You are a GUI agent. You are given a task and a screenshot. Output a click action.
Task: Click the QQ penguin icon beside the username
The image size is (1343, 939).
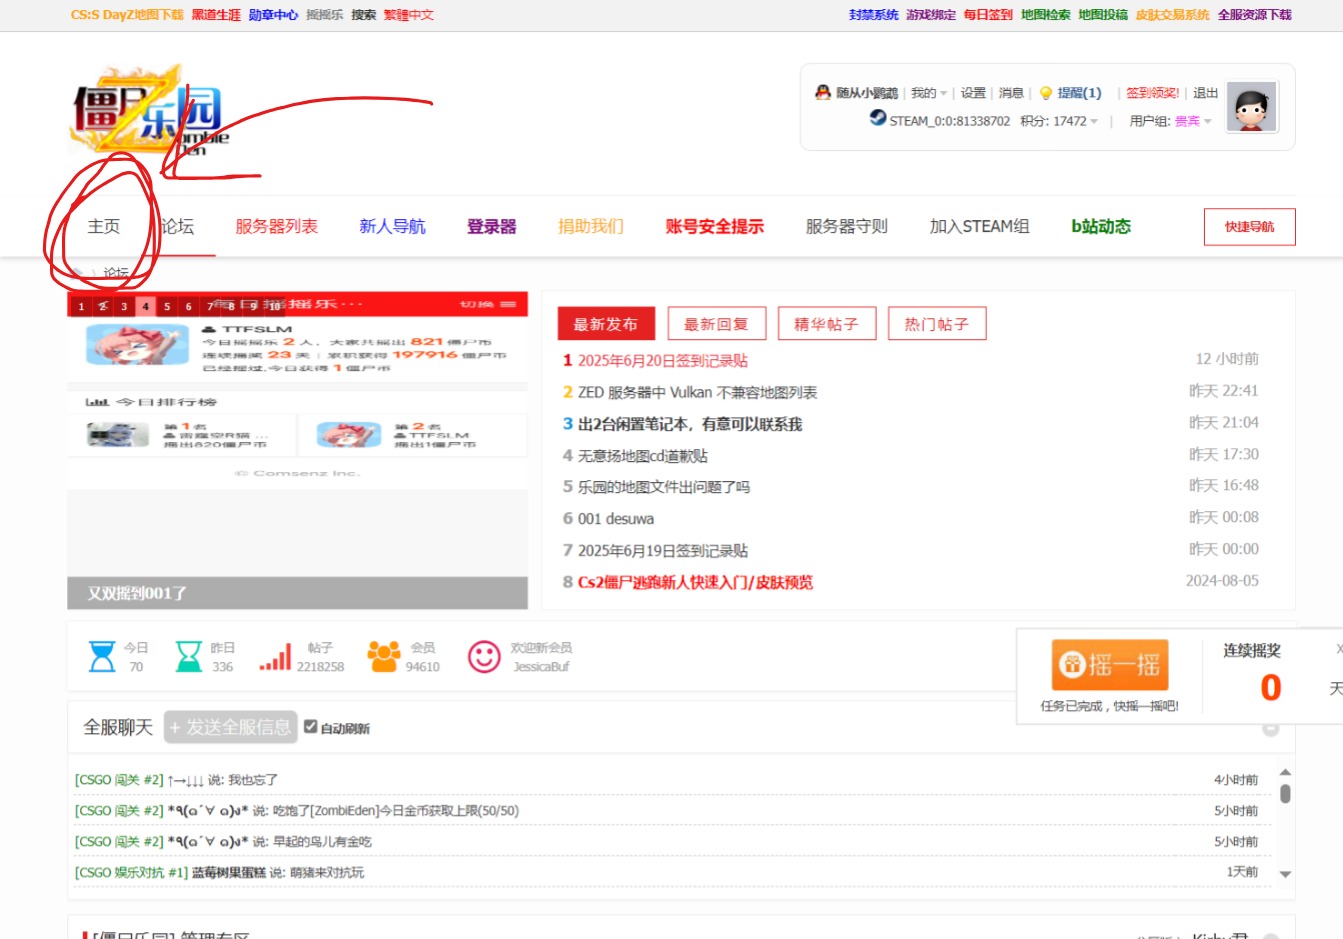[822, 92]
